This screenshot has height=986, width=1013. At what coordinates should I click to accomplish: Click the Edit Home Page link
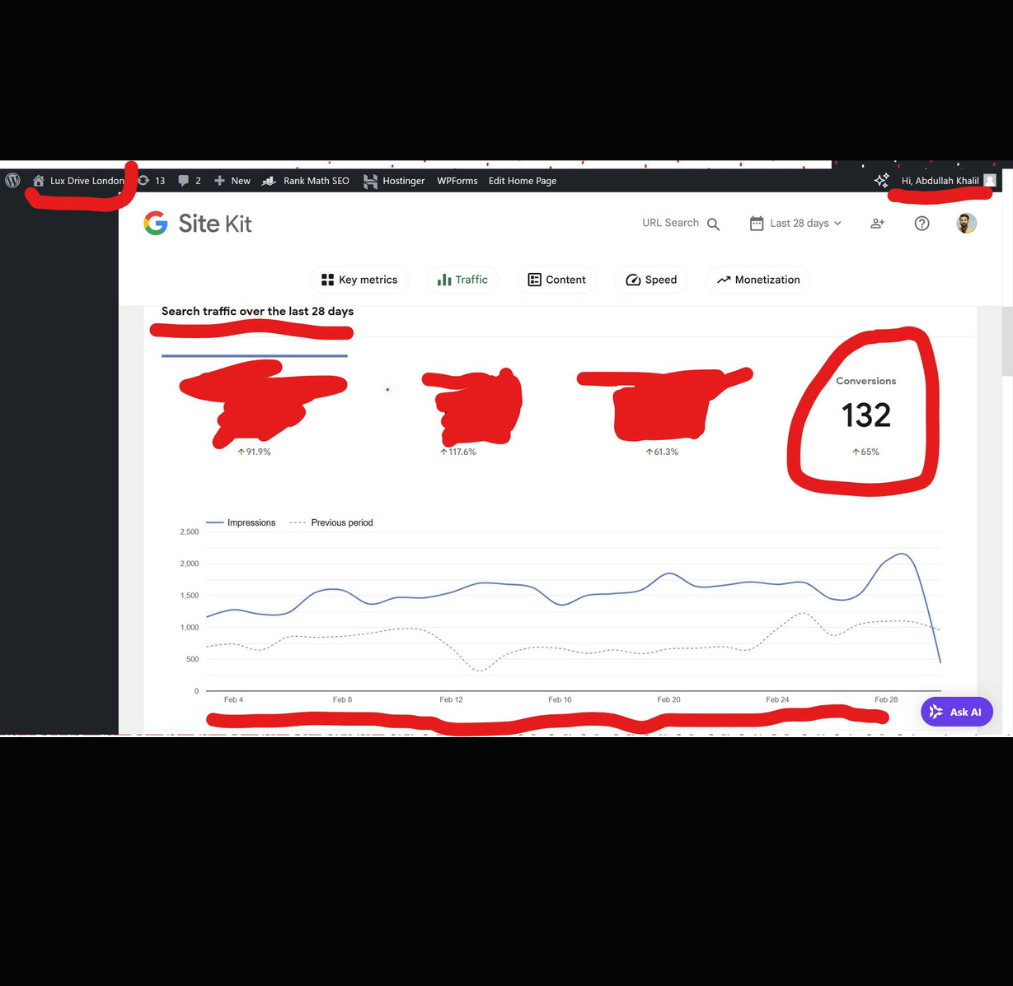[522, 180]
